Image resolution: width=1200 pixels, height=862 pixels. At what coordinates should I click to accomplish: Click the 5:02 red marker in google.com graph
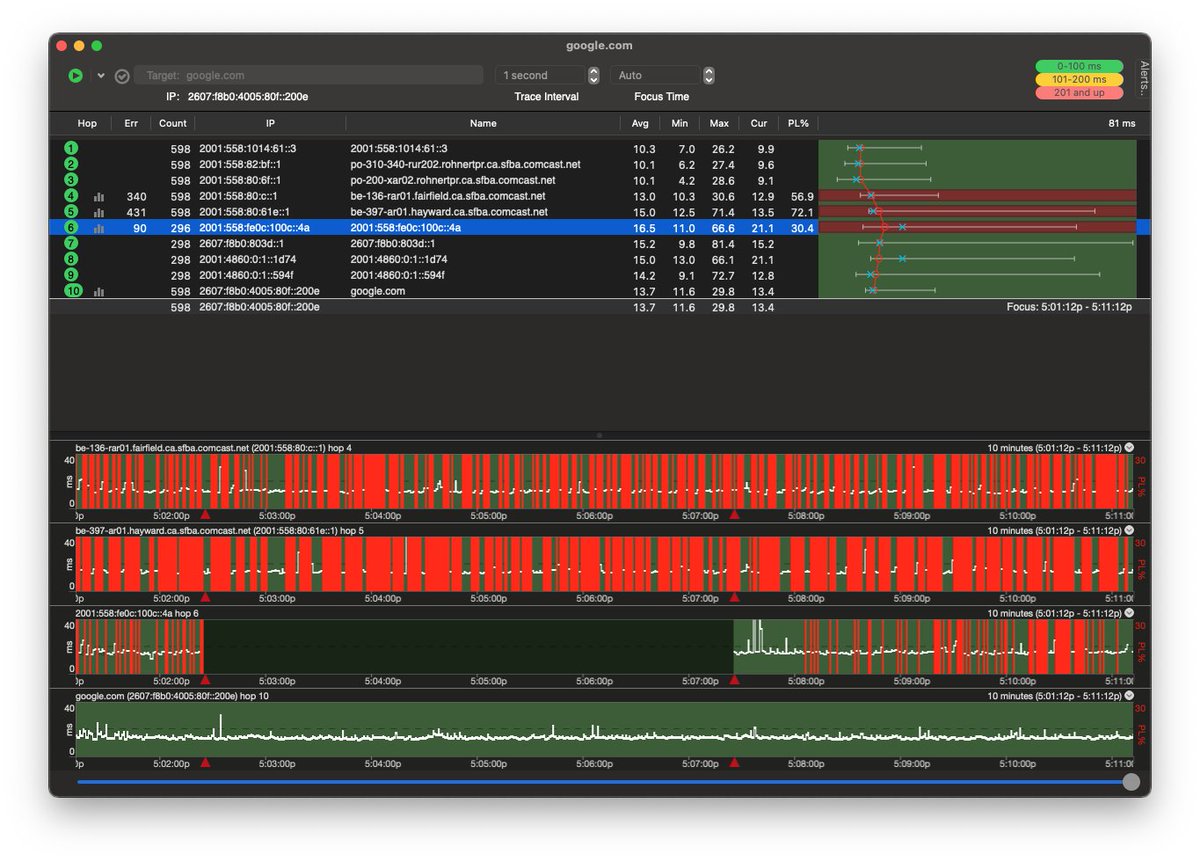[x=205, y=762]
